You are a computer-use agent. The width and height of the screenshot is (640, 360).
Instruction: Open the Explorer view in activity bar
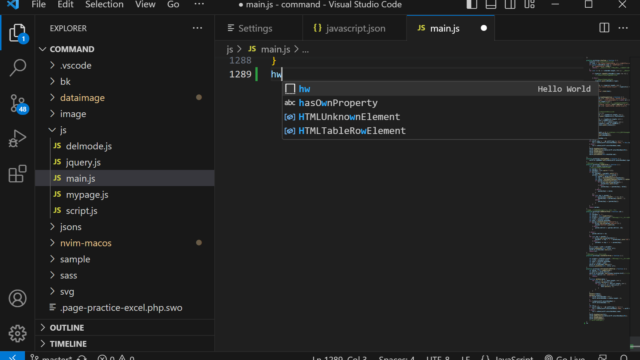[x=18, y=33]
